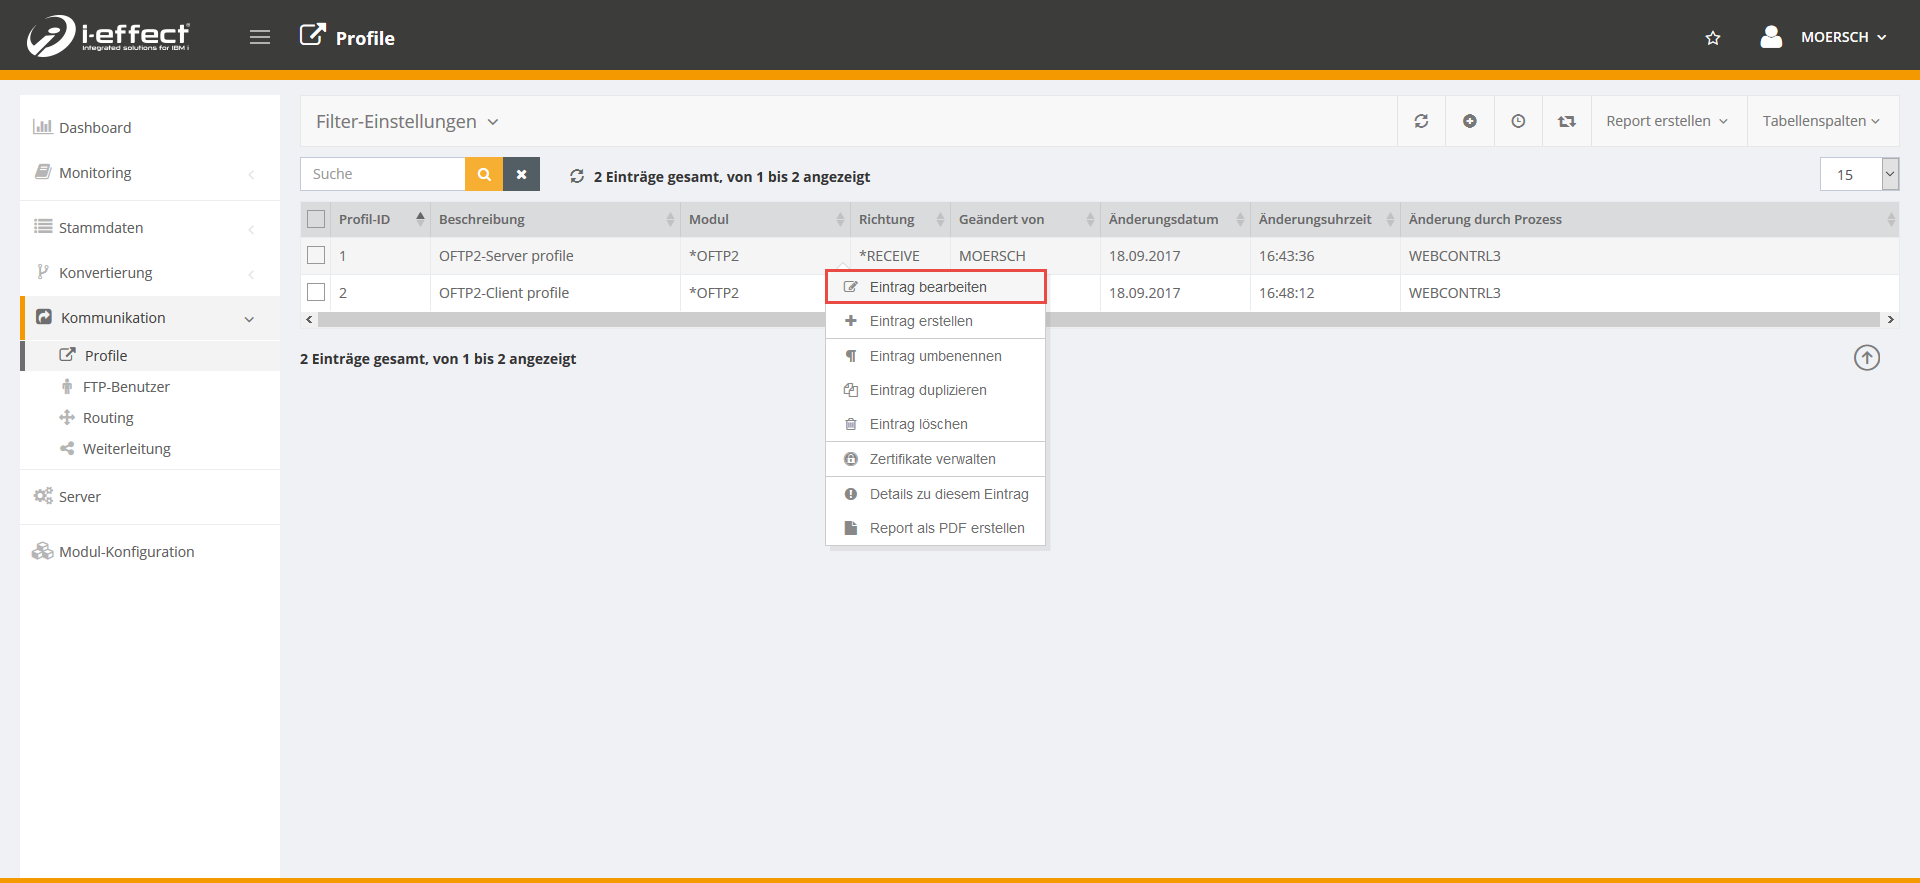Toggle the select-all checkbox in table header
This screenshot has width=1920, height=883.
[x=316, y=219]
